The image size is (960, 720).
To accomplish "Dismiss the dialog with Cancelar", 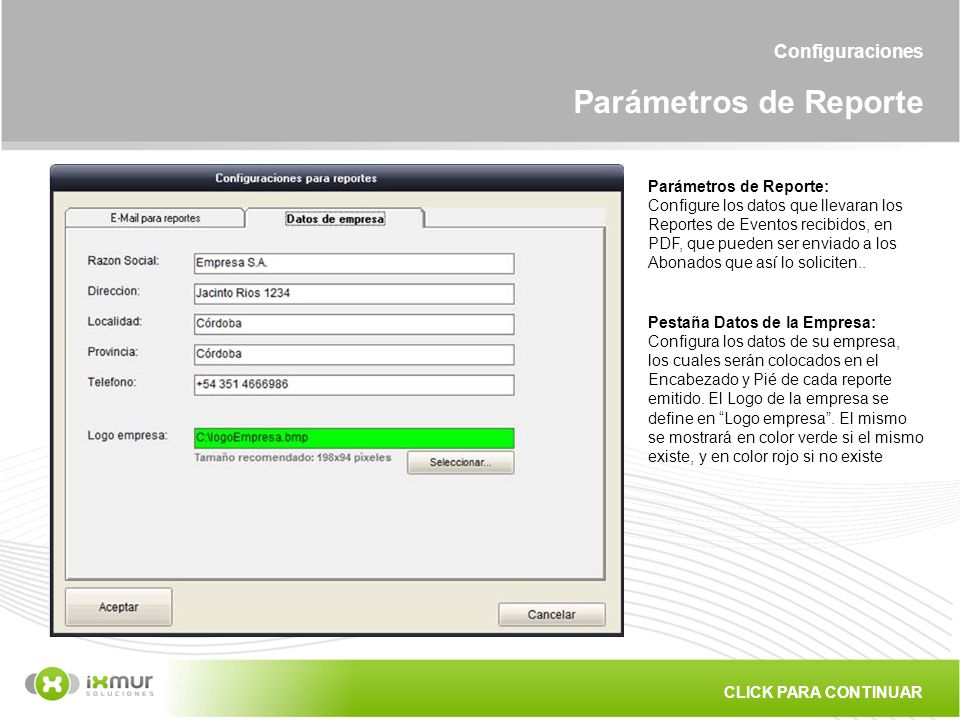I will click(x=552, y=614).
